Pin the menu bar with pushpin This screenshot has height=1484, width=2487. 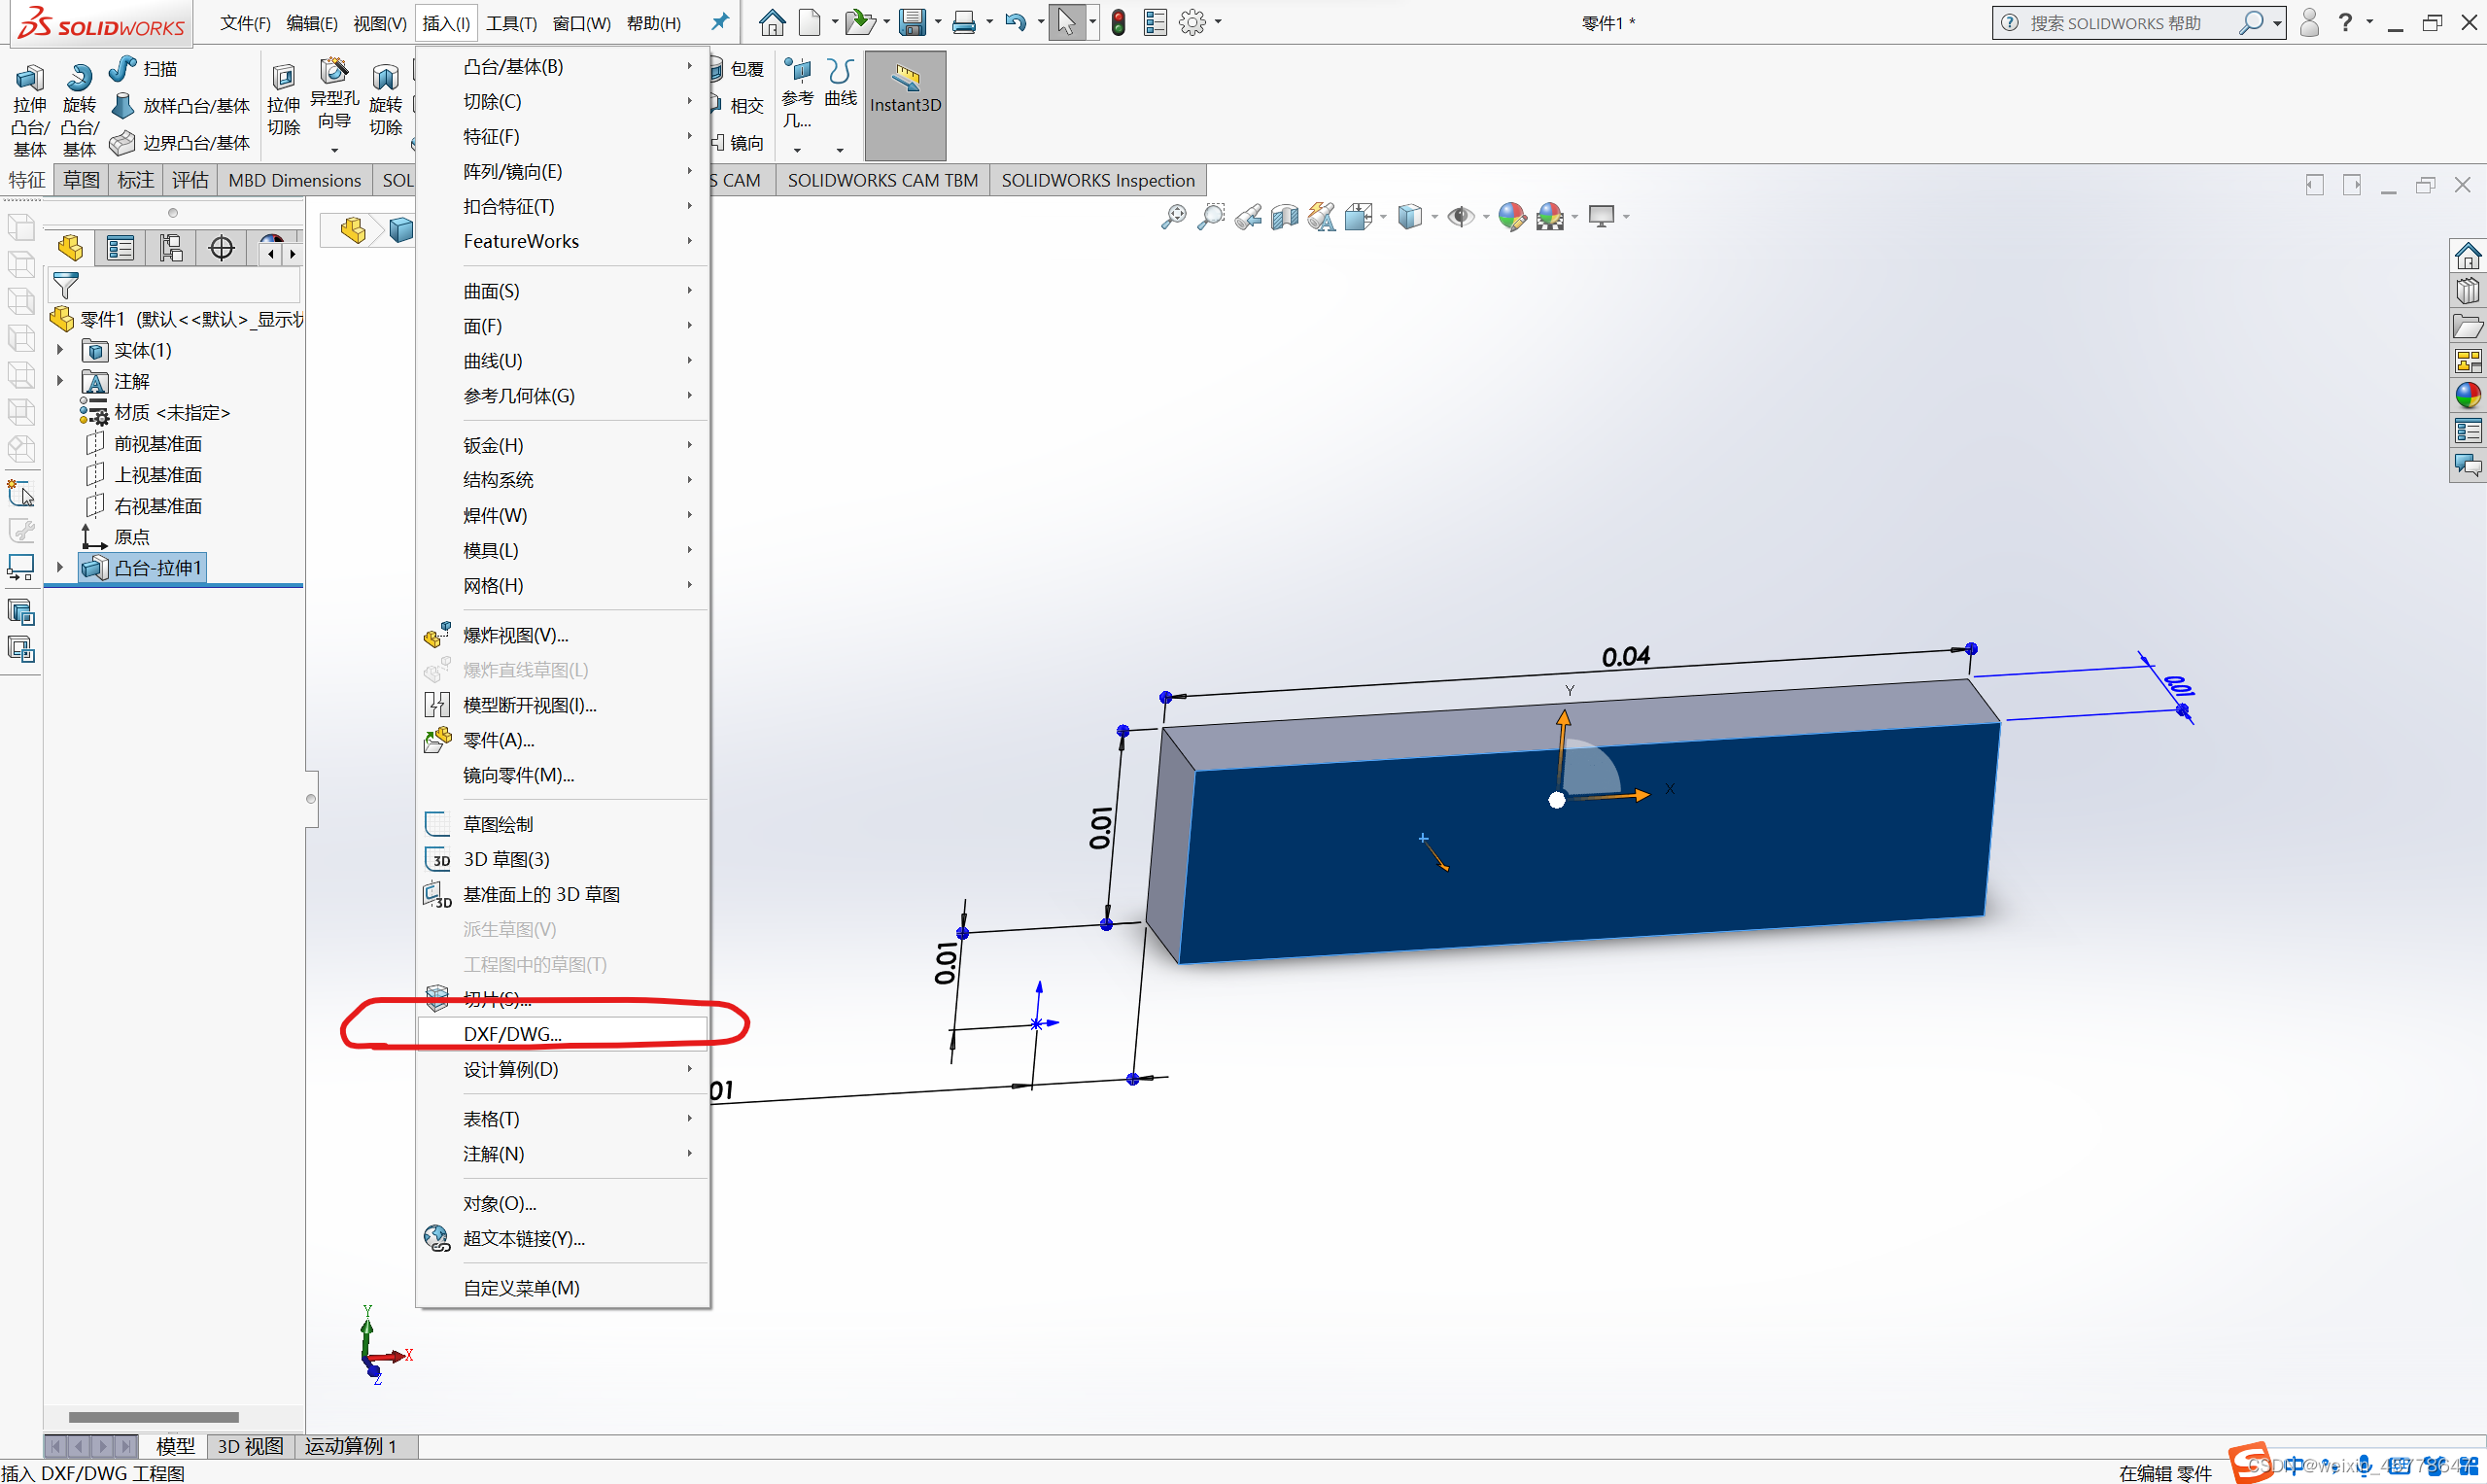[719, 22]
